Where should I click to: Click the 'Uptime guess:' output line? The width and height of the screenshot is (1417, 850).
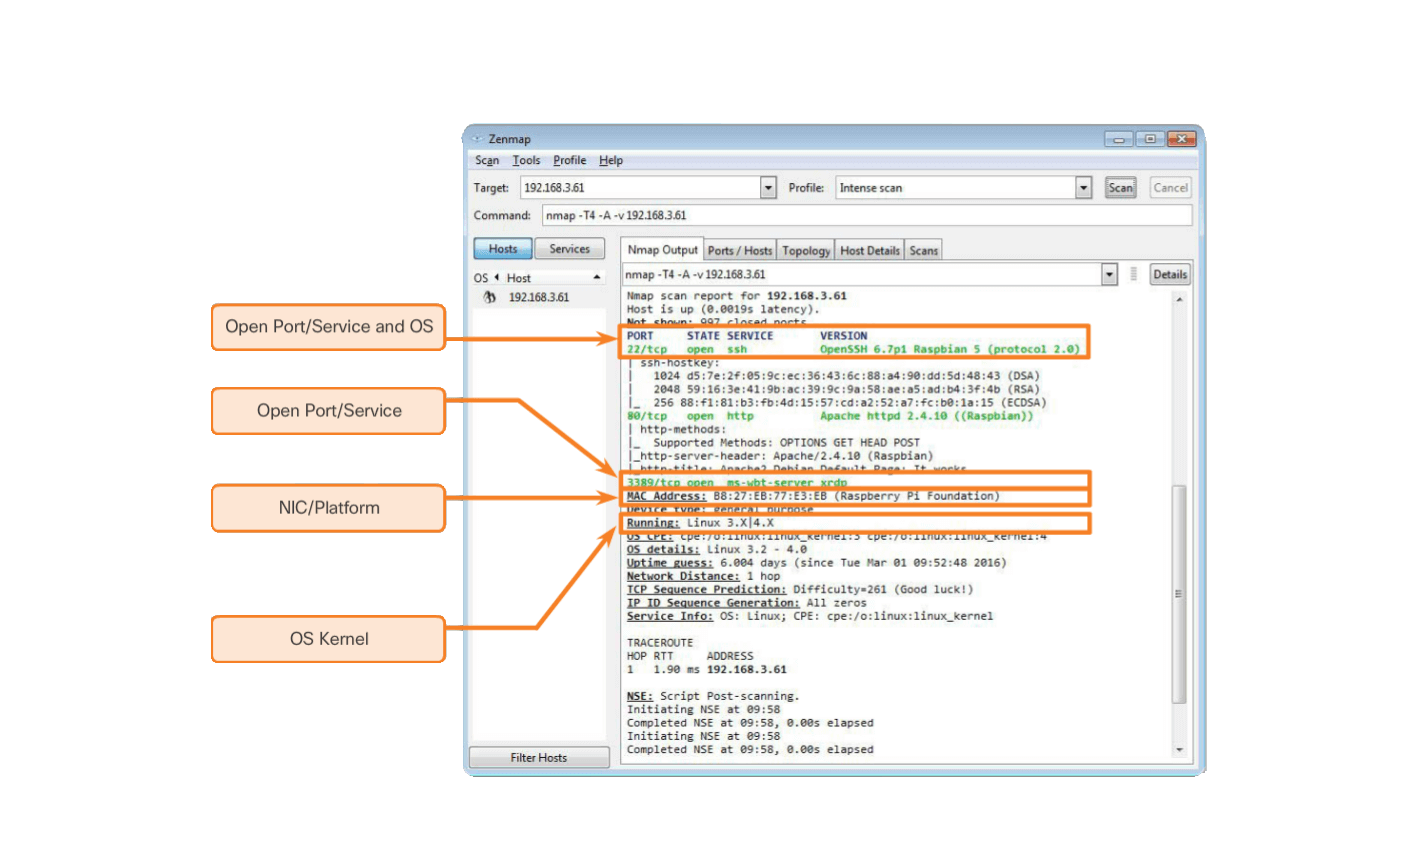click(x=816, y=563)
